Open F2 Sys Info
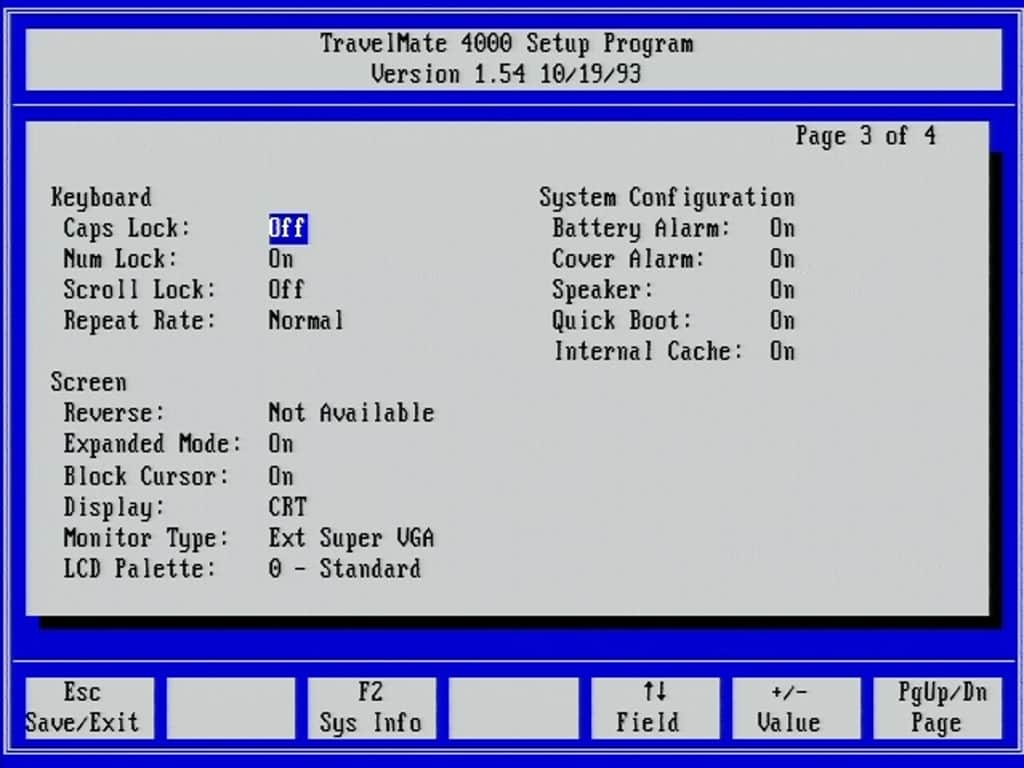 pyautogui.click(x=372, y=708)
